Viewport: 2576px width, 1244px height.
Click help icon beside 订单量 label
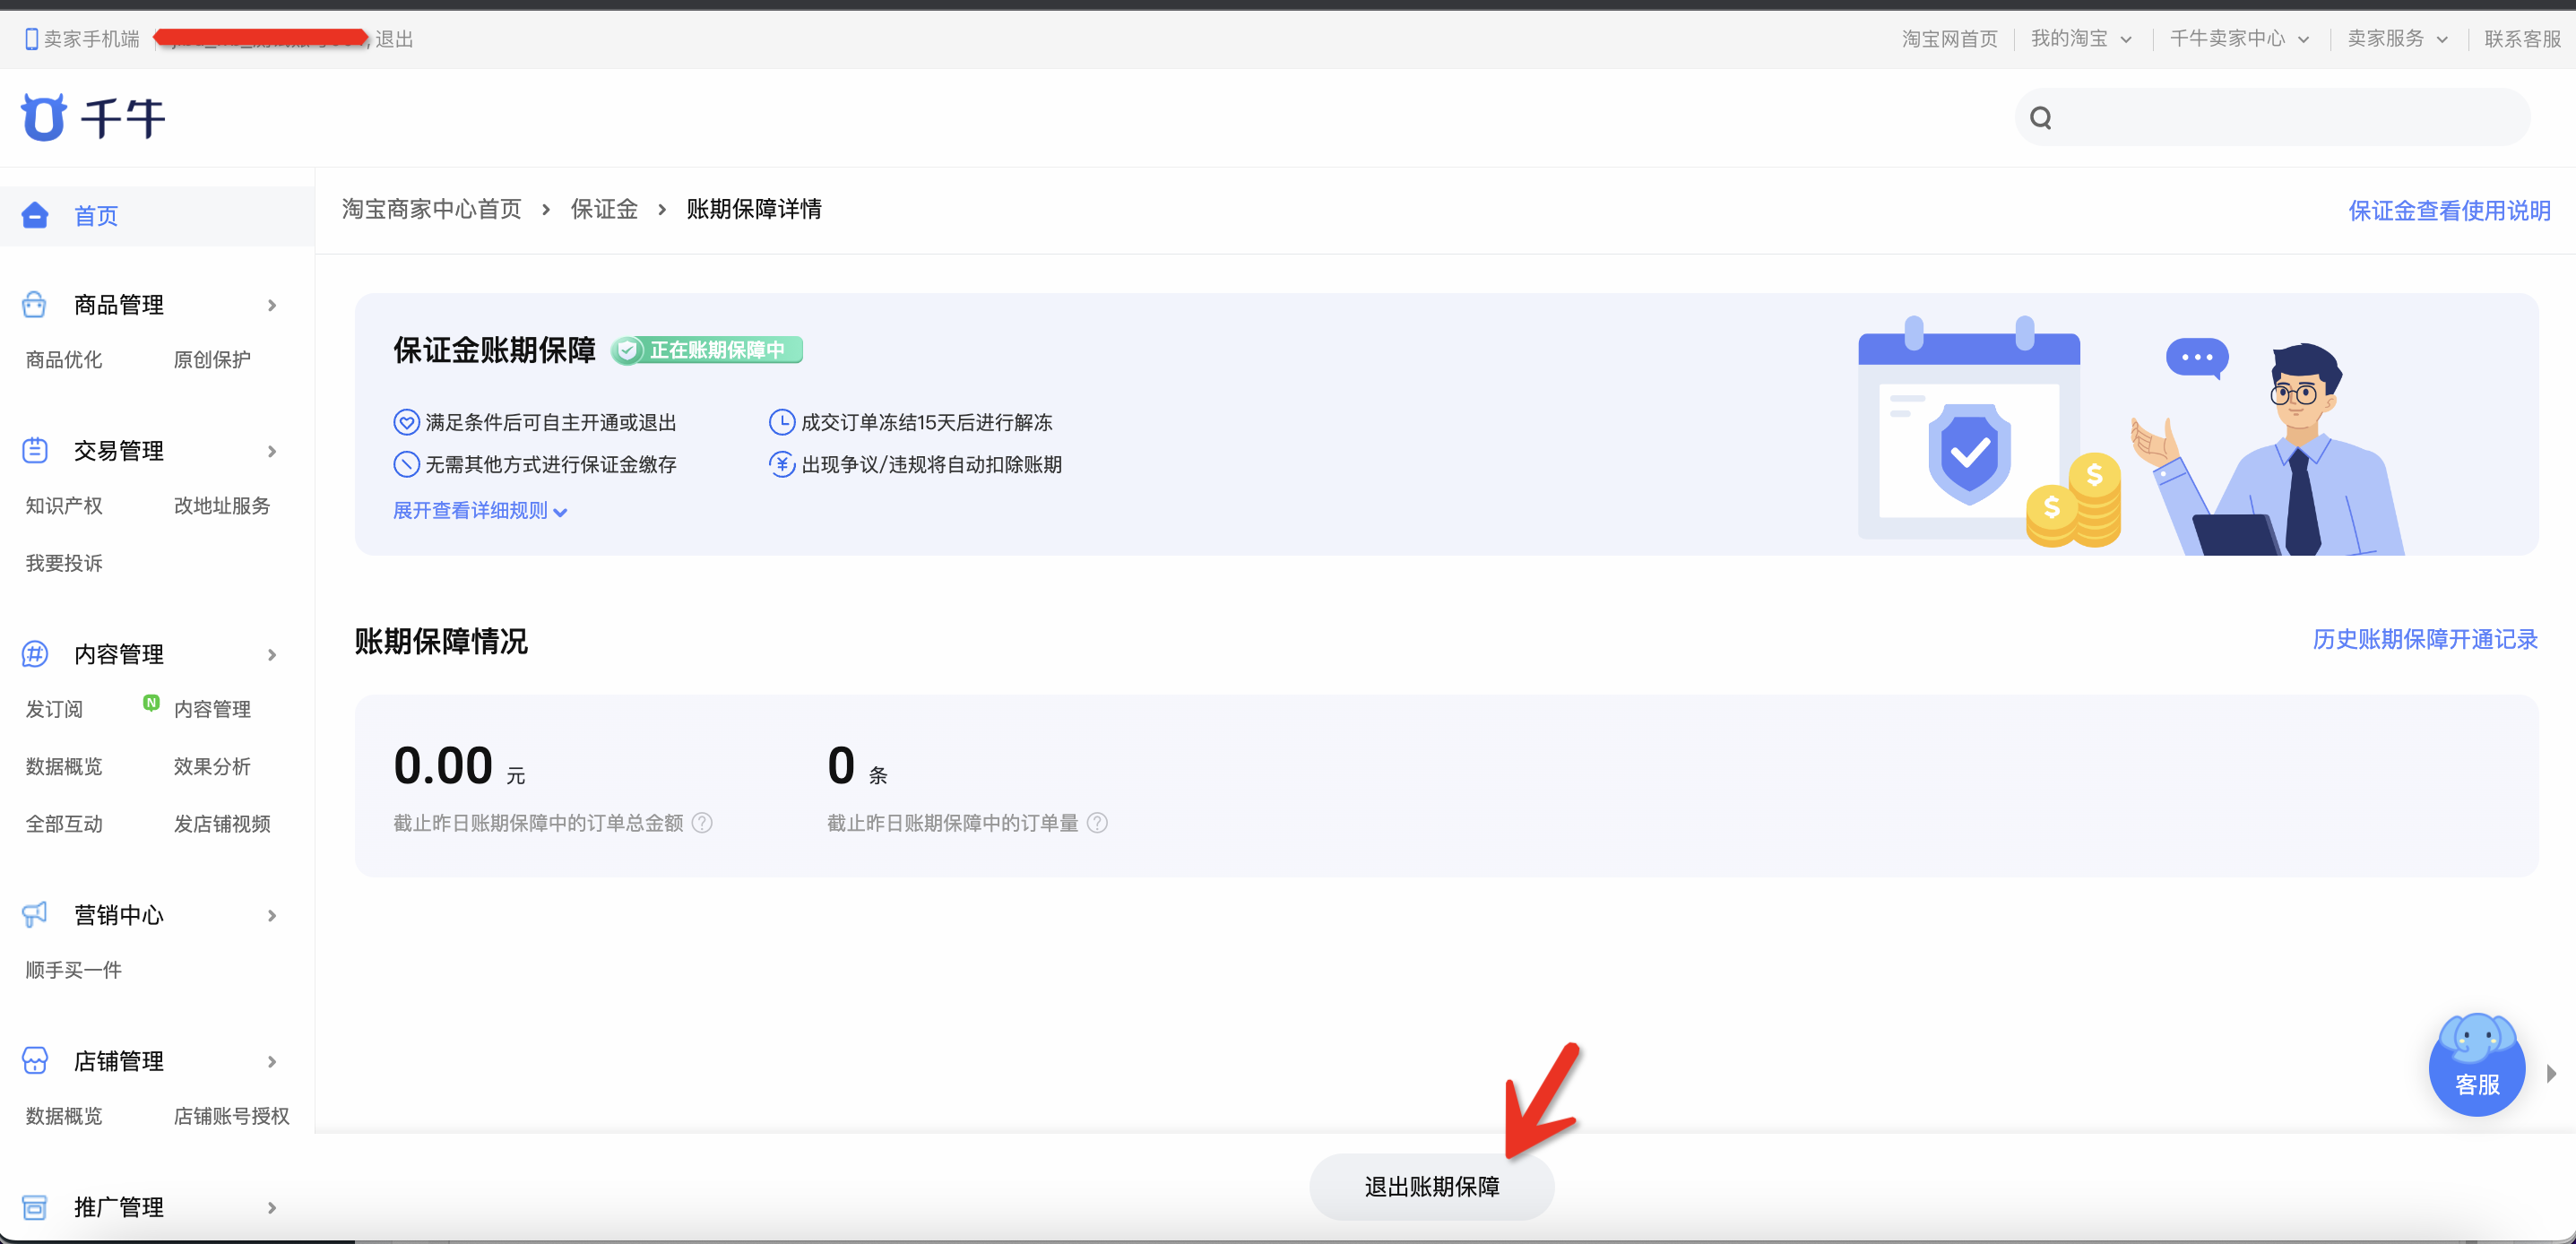pyautogui.click(x=1097, y=822)
